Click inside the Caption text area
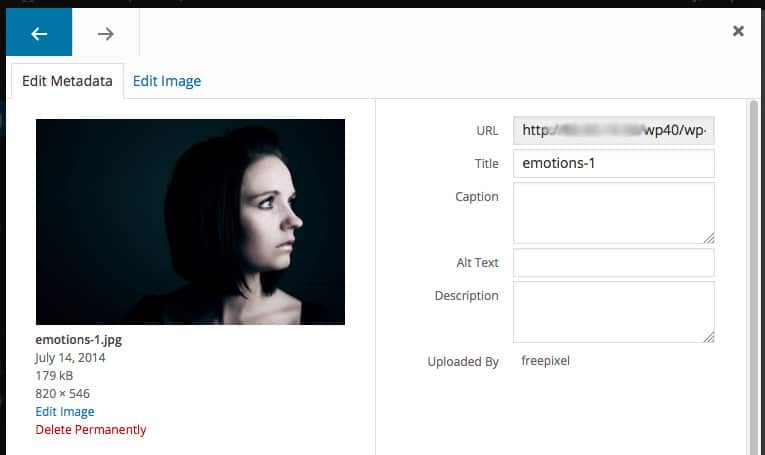 coord(613,212)
